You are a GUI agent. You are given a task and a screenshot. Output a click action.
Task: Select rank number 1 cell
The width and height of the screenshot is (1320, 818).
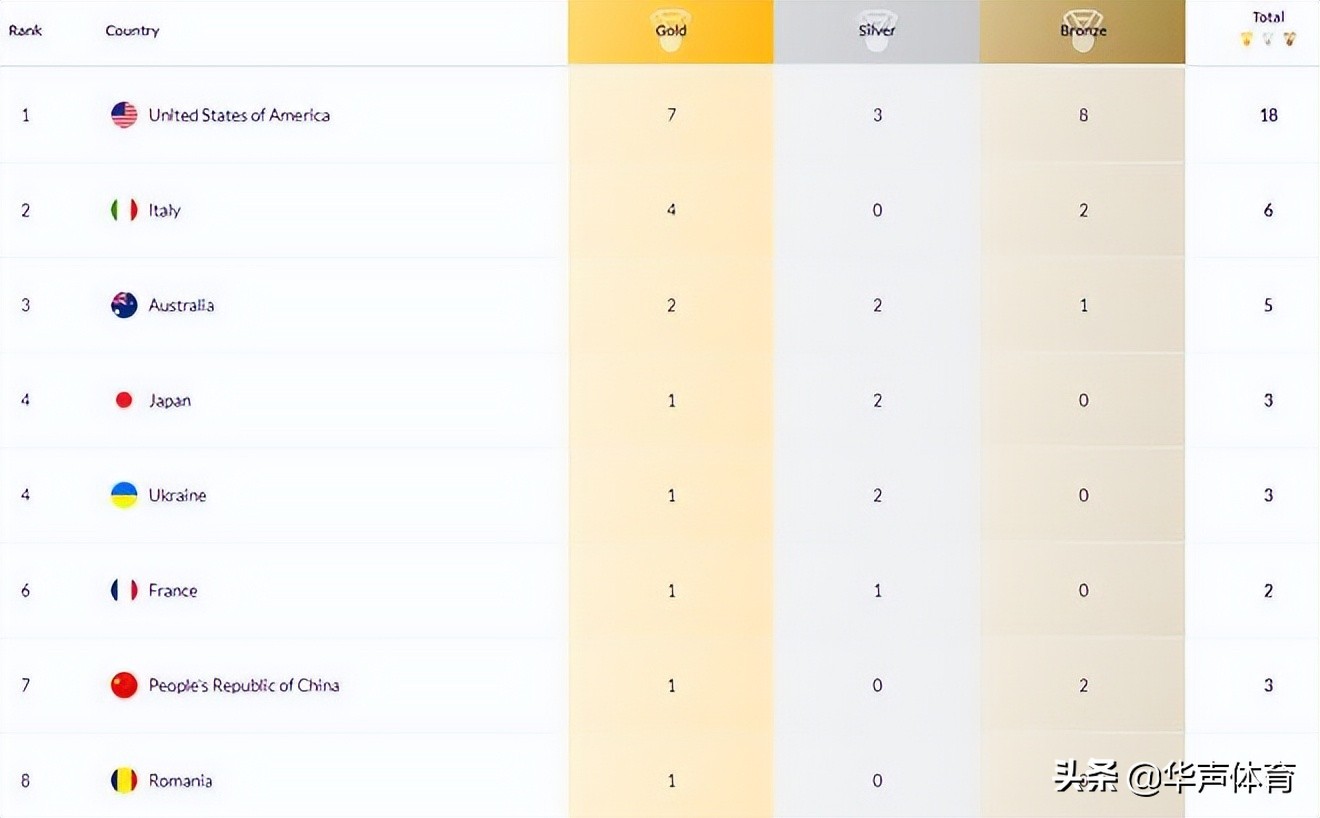click(26, 115)
